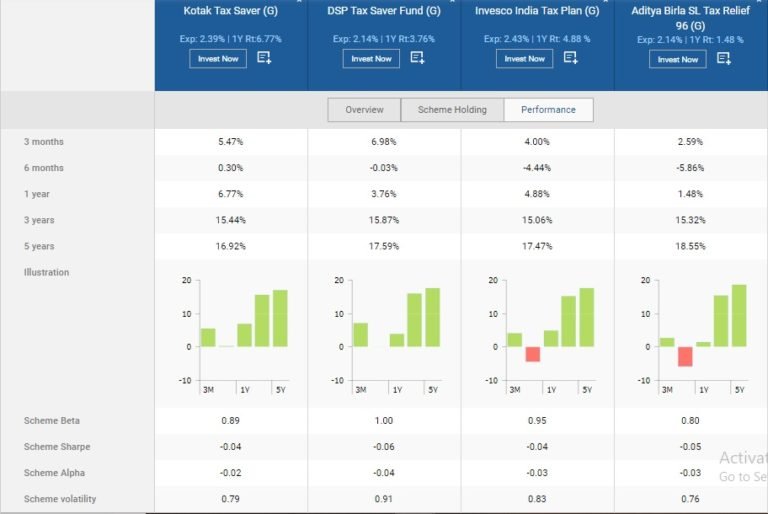Open Aditya Birla SL Tax Relief 96 title
Viewport: 768px width, 514px height.
pos(691,18)
